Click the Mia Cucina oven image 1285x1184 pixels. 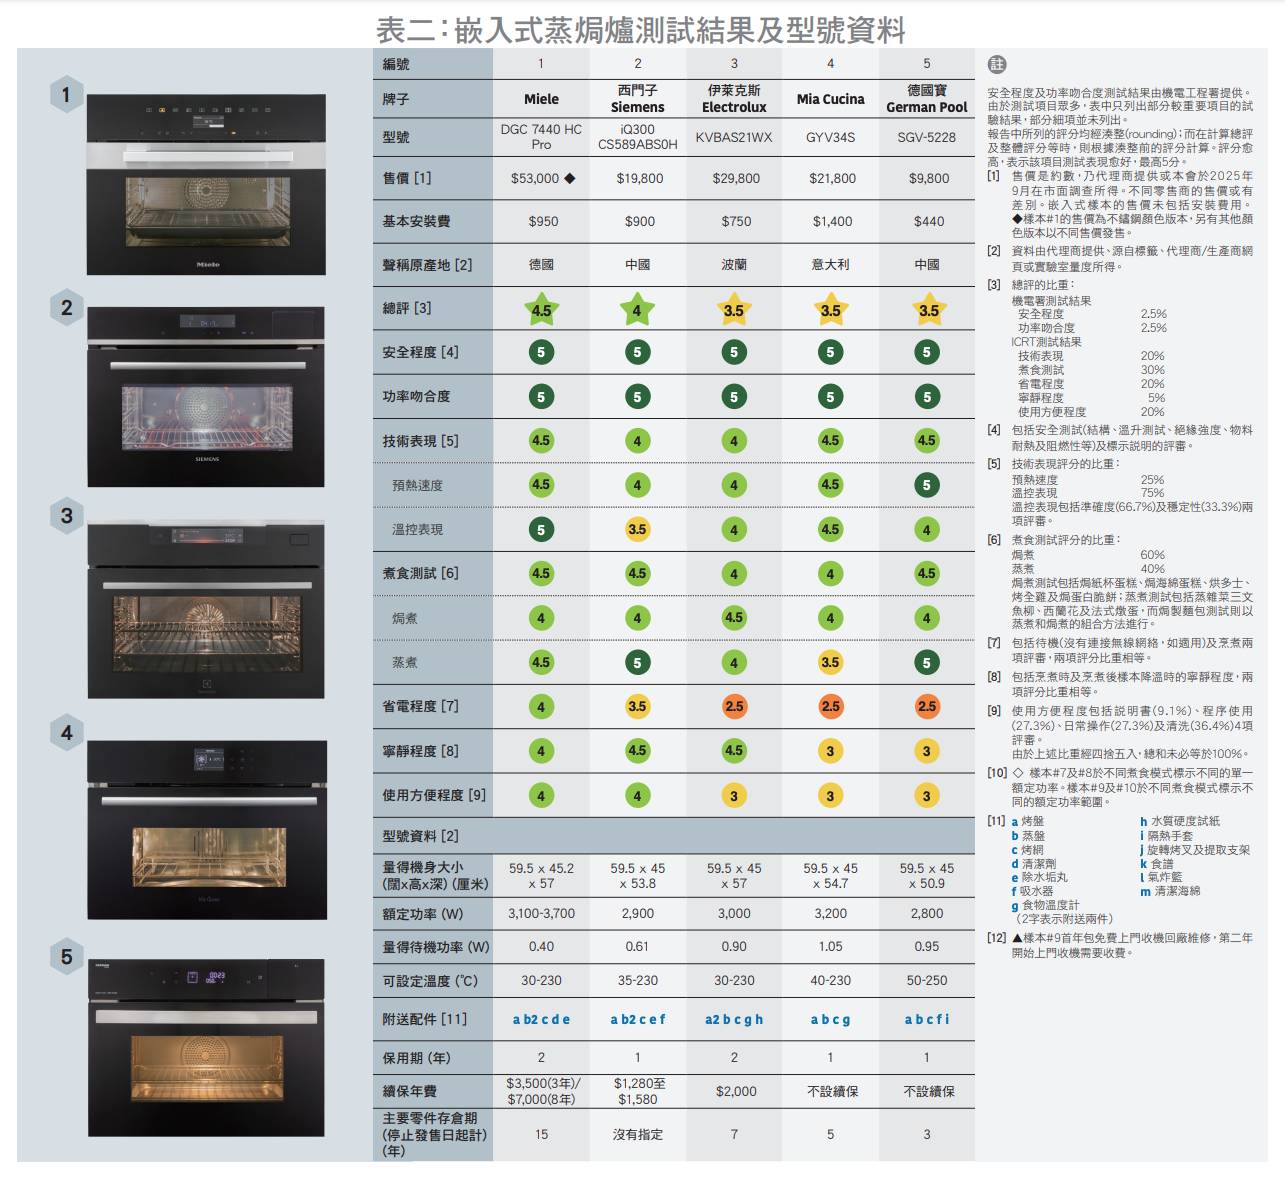[206, 829]
